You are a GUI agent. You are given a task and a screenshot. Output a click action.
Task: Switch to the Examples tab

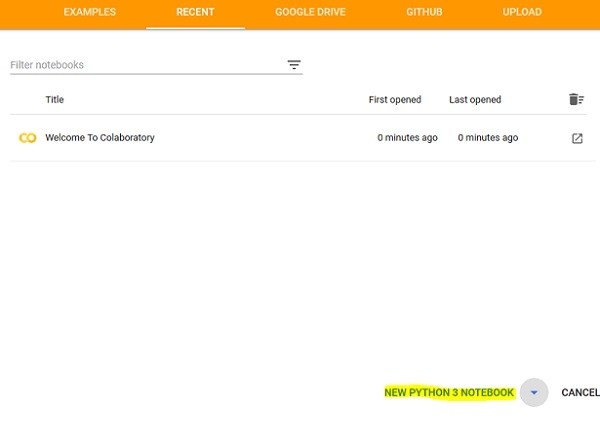[x=90, y=13]
